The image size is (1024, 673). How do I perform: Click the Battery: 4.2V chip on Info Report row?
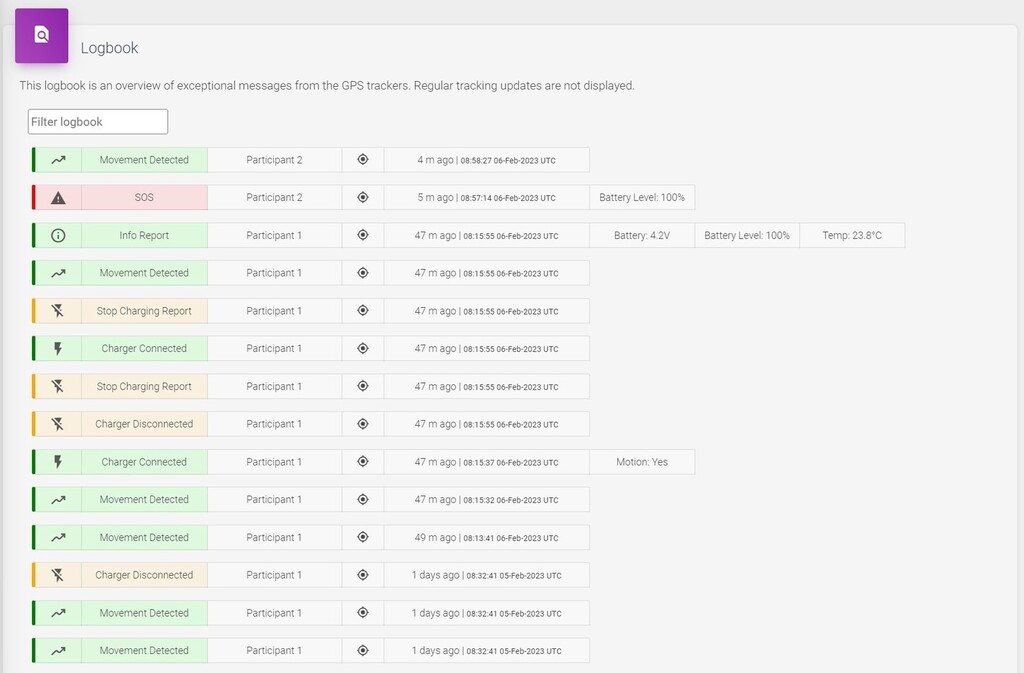[641, 235]
